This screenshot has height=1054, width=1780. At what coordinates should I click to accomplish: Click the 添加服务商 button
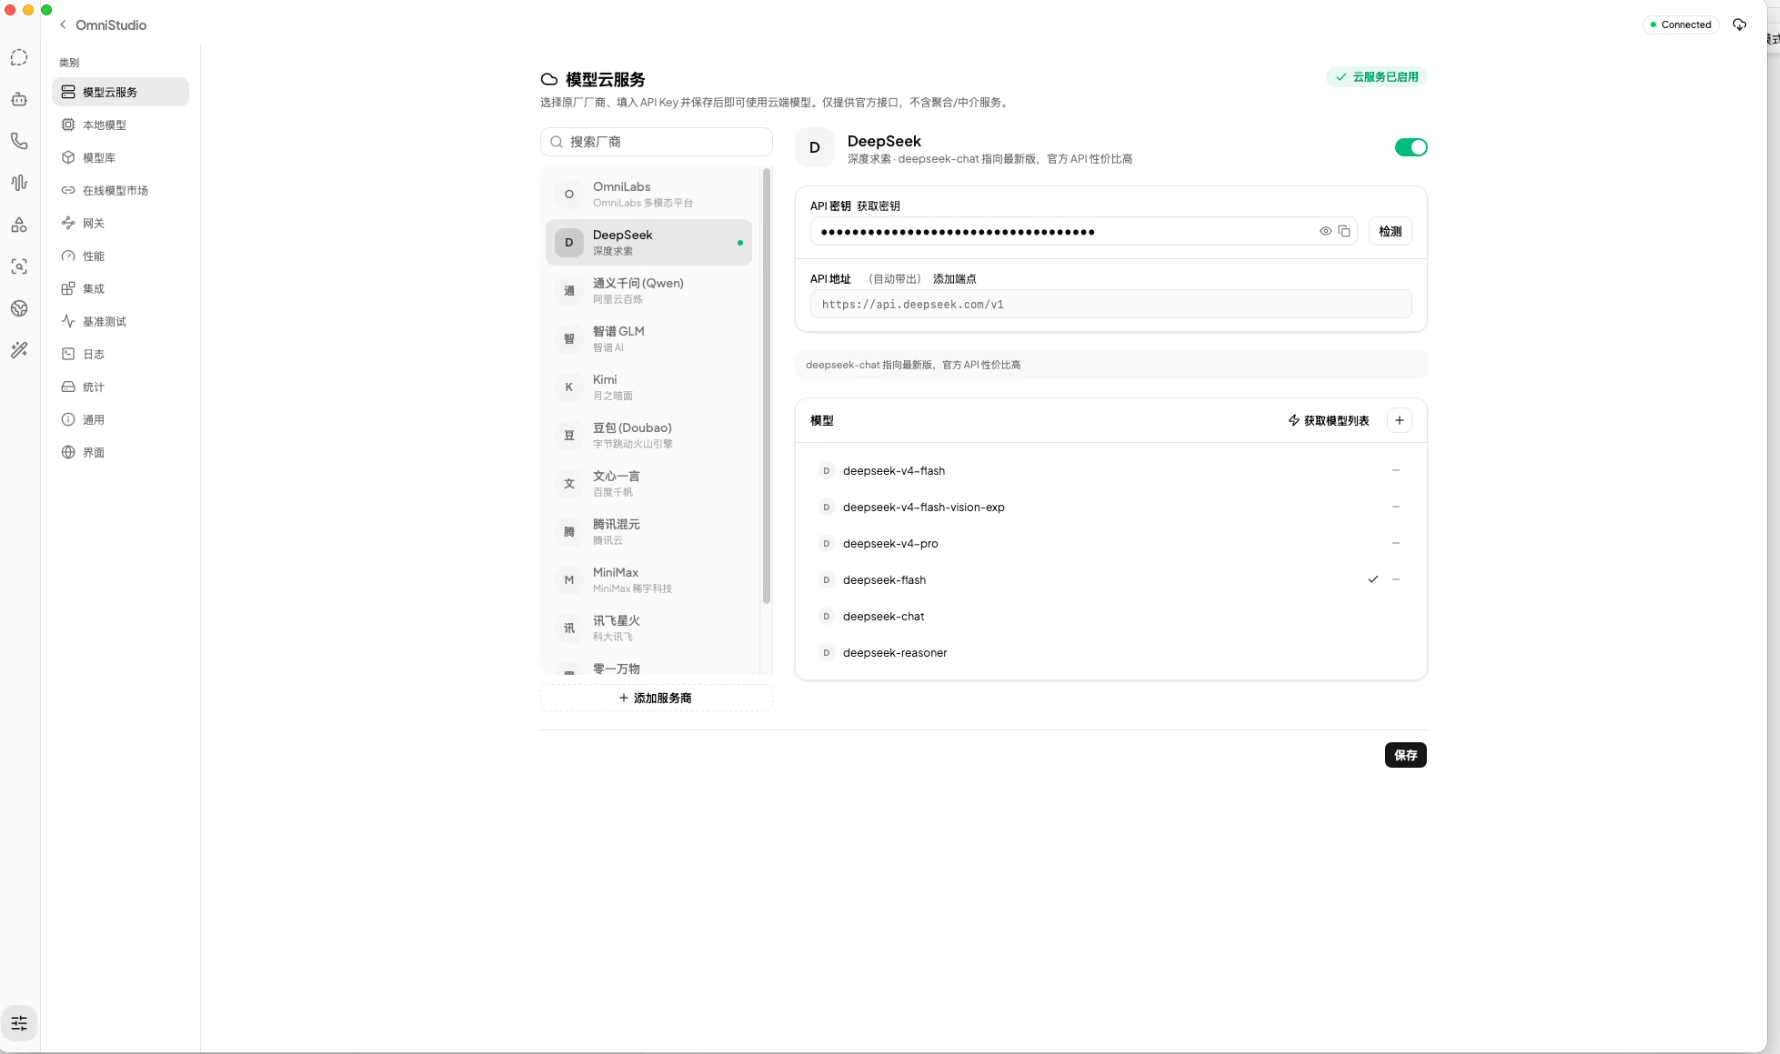coord(656,698)
